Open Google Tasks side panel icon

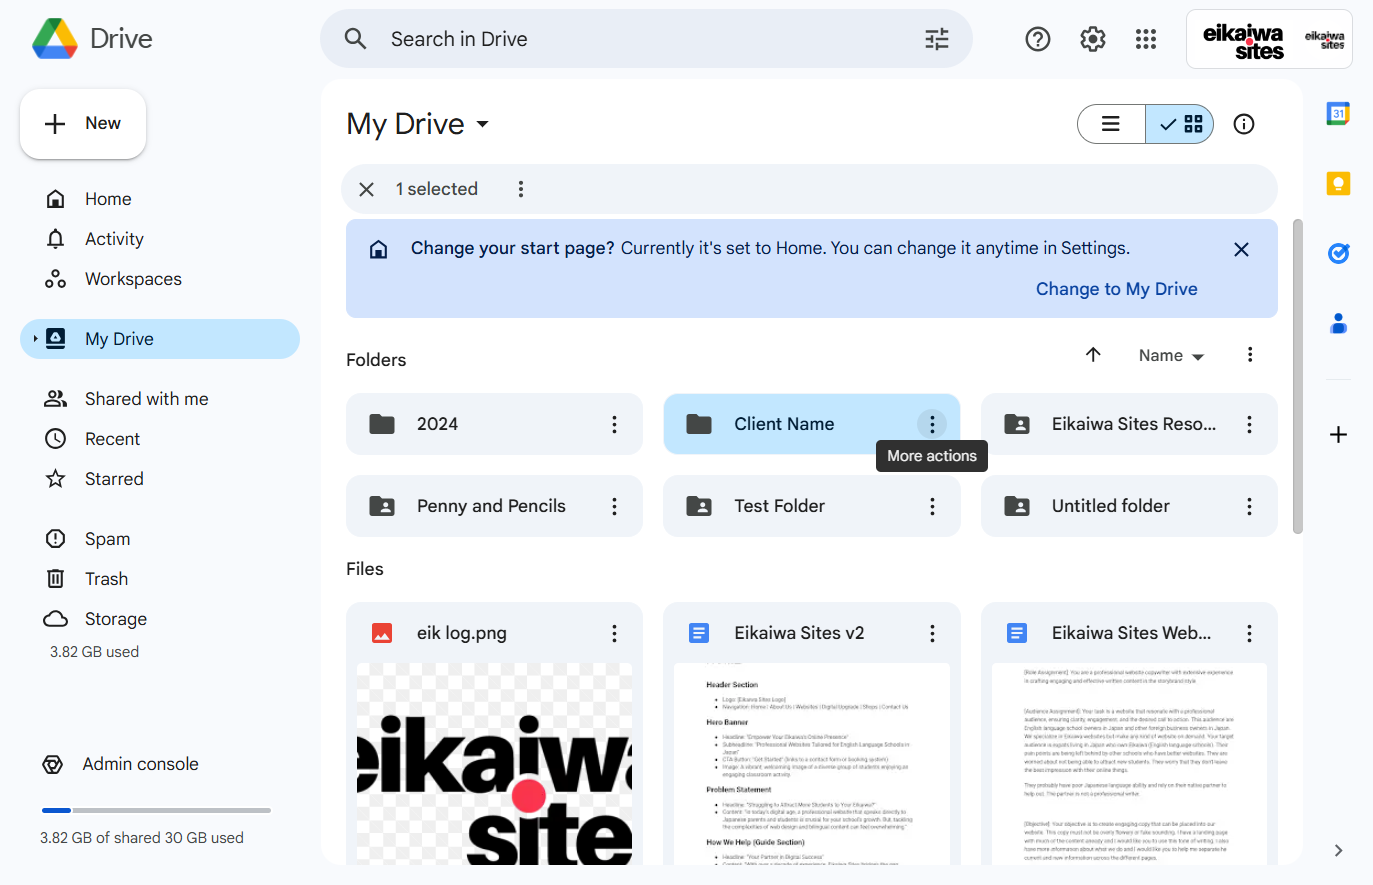pos(1338,254)
